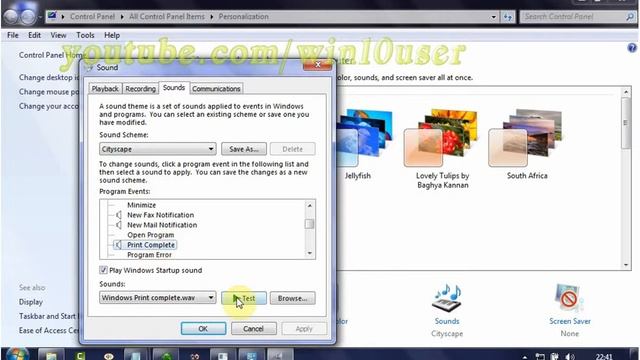
Task: Expand arrow after All Control Panel Items
Action: coord(212,17)
